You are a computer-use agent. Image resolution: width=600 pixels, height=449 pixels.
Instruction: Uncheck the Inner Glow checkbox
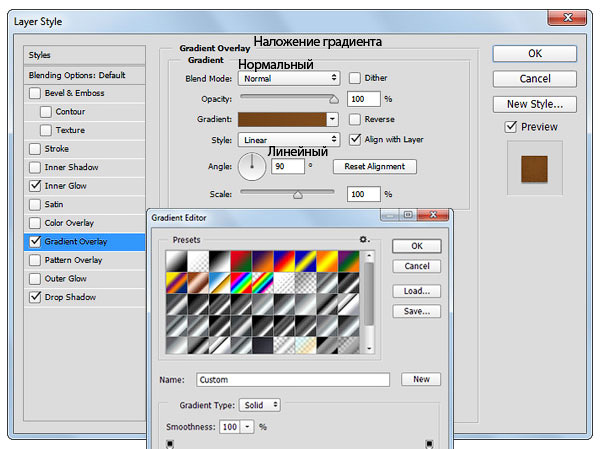tap(35, 186)
